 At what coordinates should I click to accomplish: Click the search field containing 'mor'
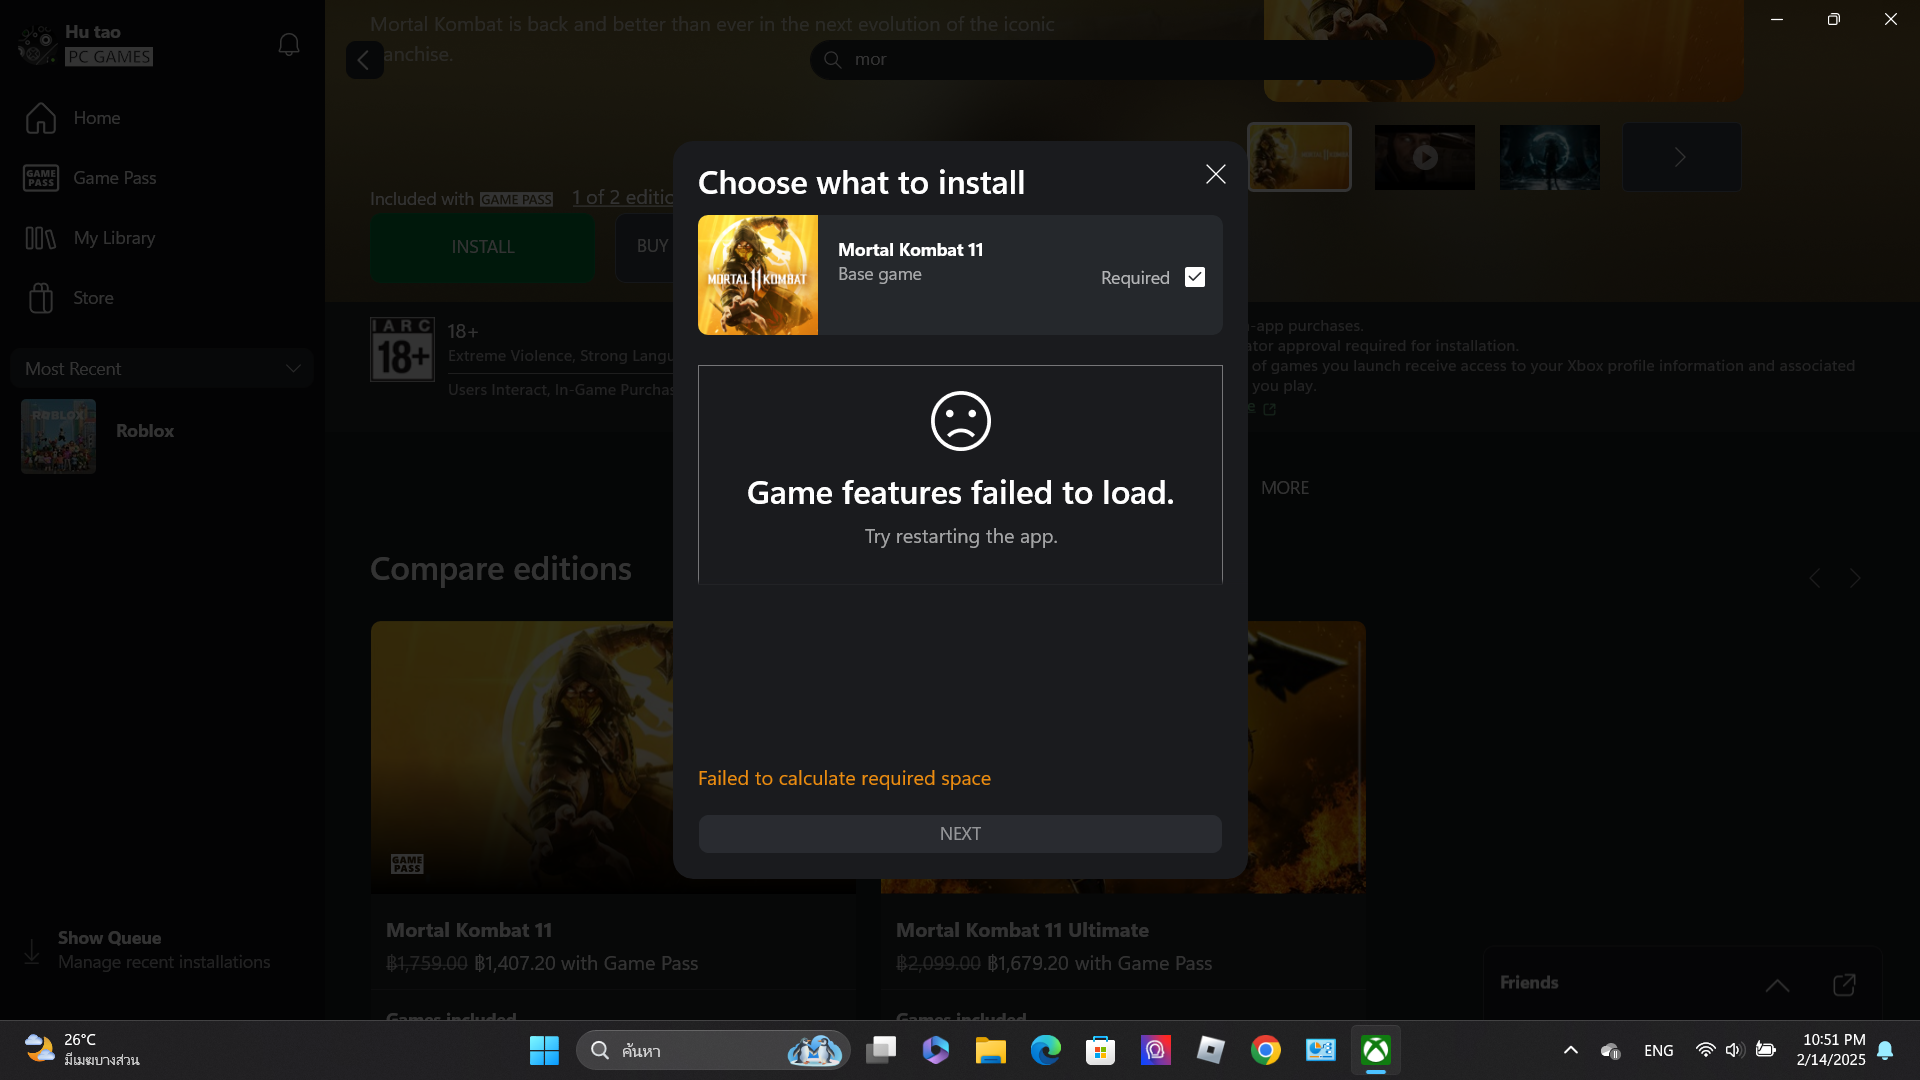tap(1122, 60)
